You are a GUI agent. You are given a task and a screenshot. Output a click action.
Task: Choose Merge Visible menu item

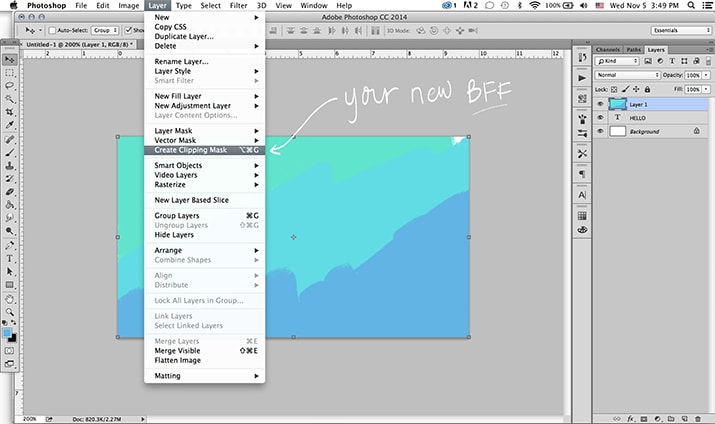pos(205,351)
